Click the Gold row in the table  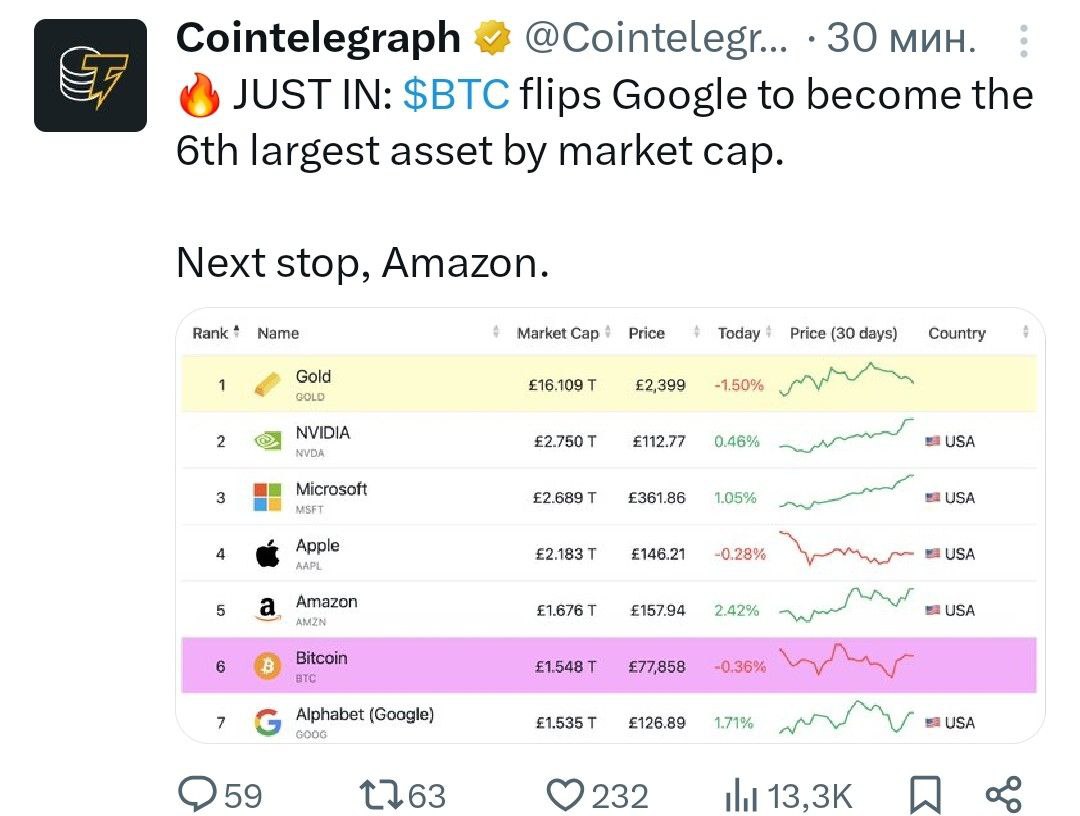pos(609,384)
